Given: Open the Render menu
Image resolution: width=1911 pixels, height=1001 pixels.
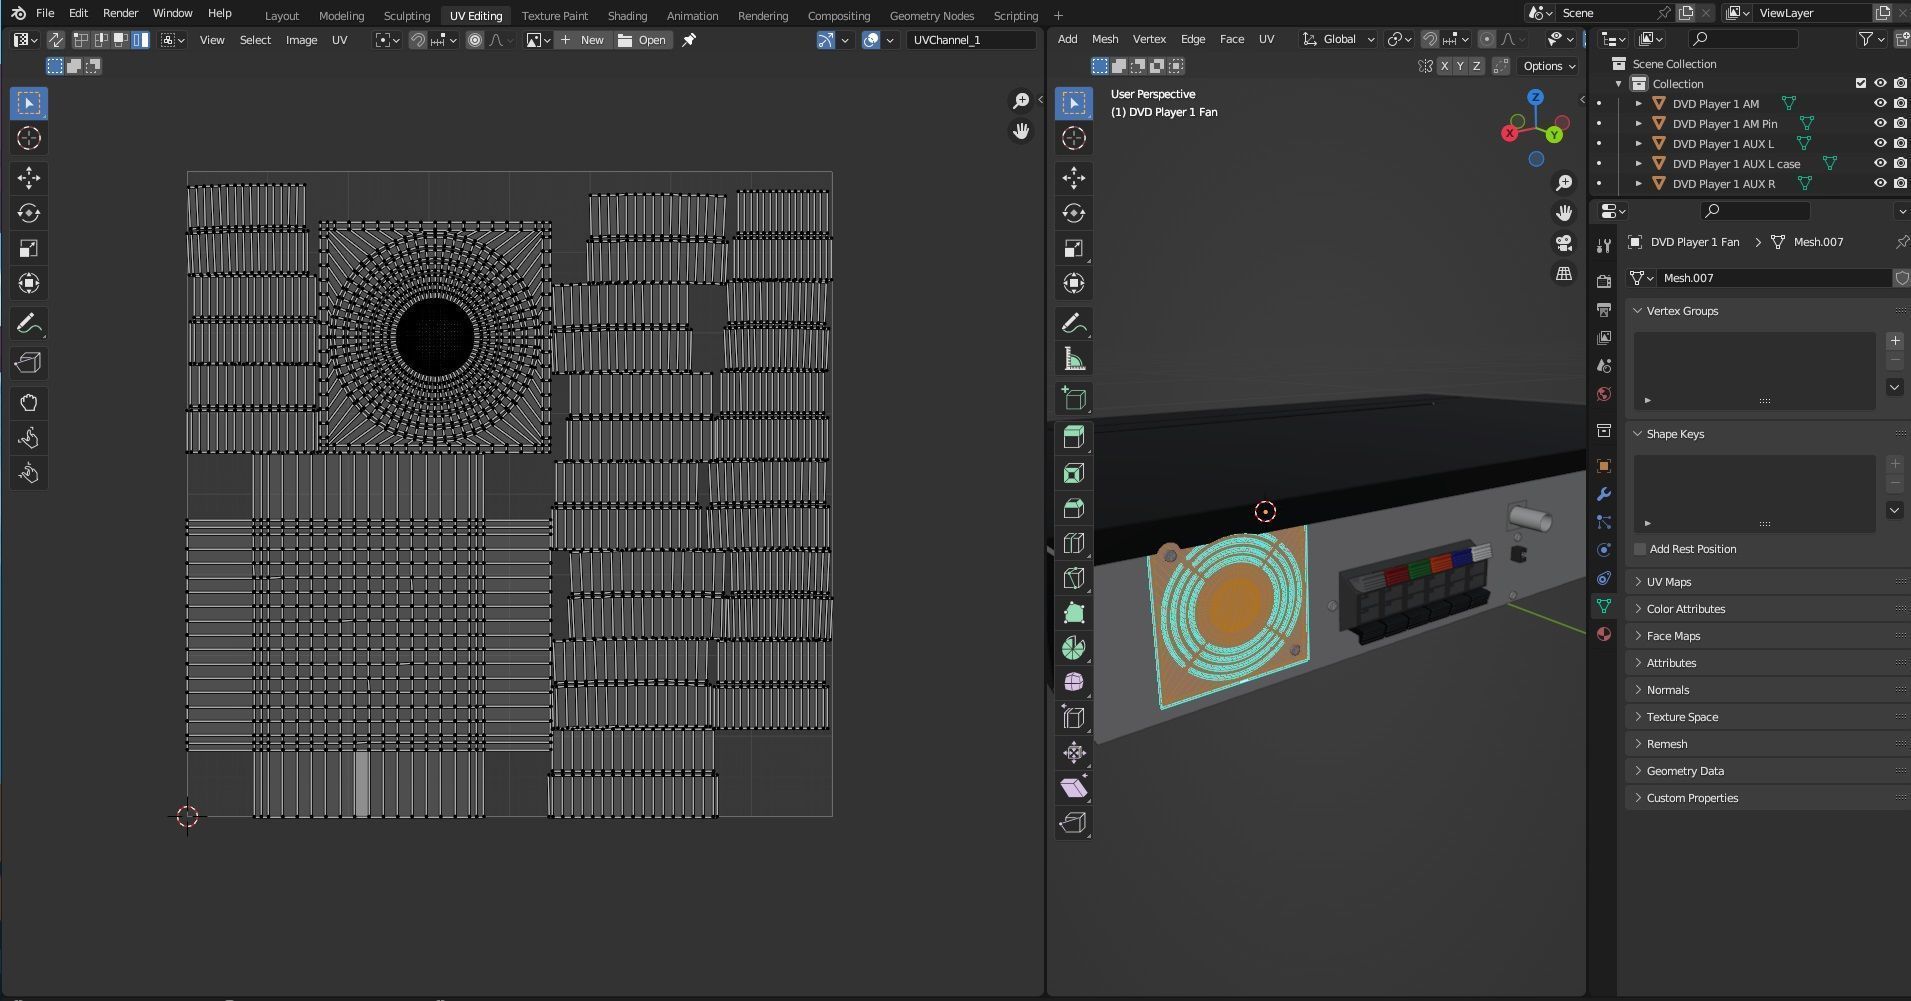Looking at the screenshot, I should pyautogui.click(x=120, y=13).
